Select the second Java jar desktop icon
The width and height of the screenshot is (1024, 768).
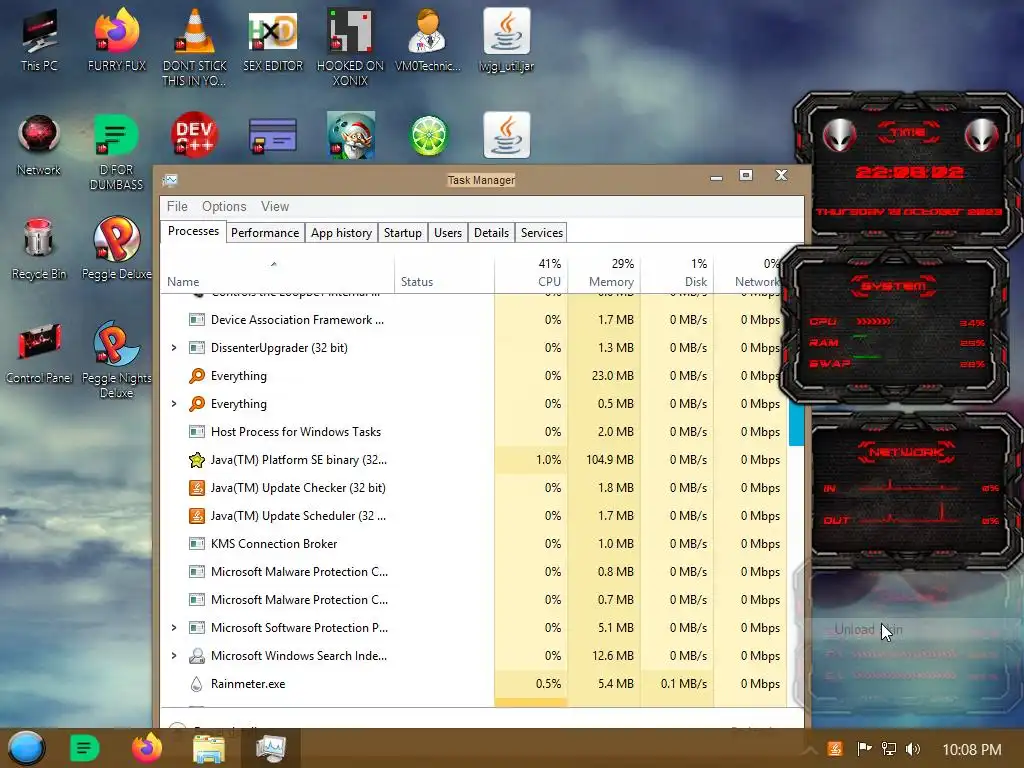point(507,135)
